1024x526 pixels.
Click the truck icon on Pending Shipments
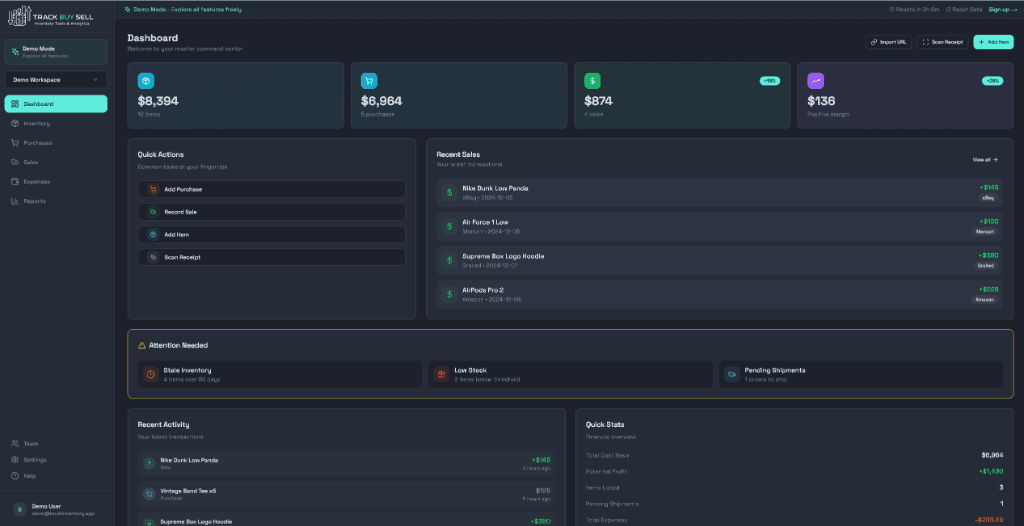click(732, 374)
